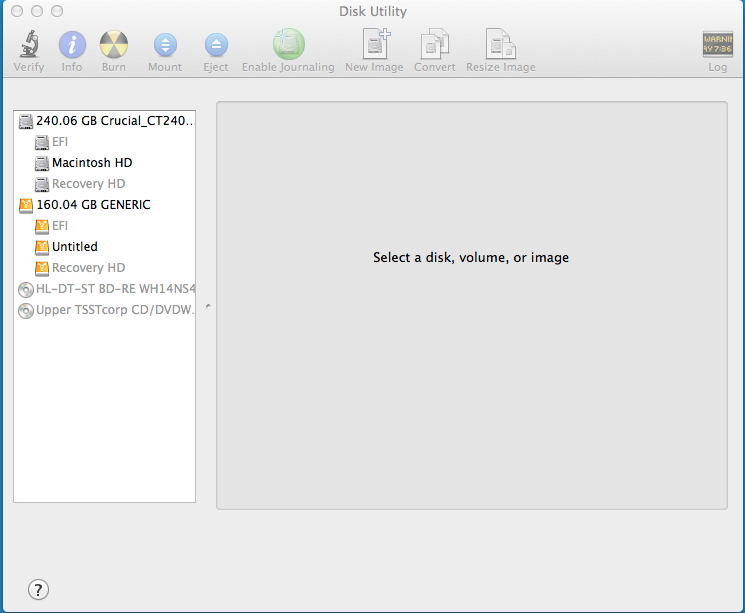Select EFI under the GENERIC disk

(105, 226)
